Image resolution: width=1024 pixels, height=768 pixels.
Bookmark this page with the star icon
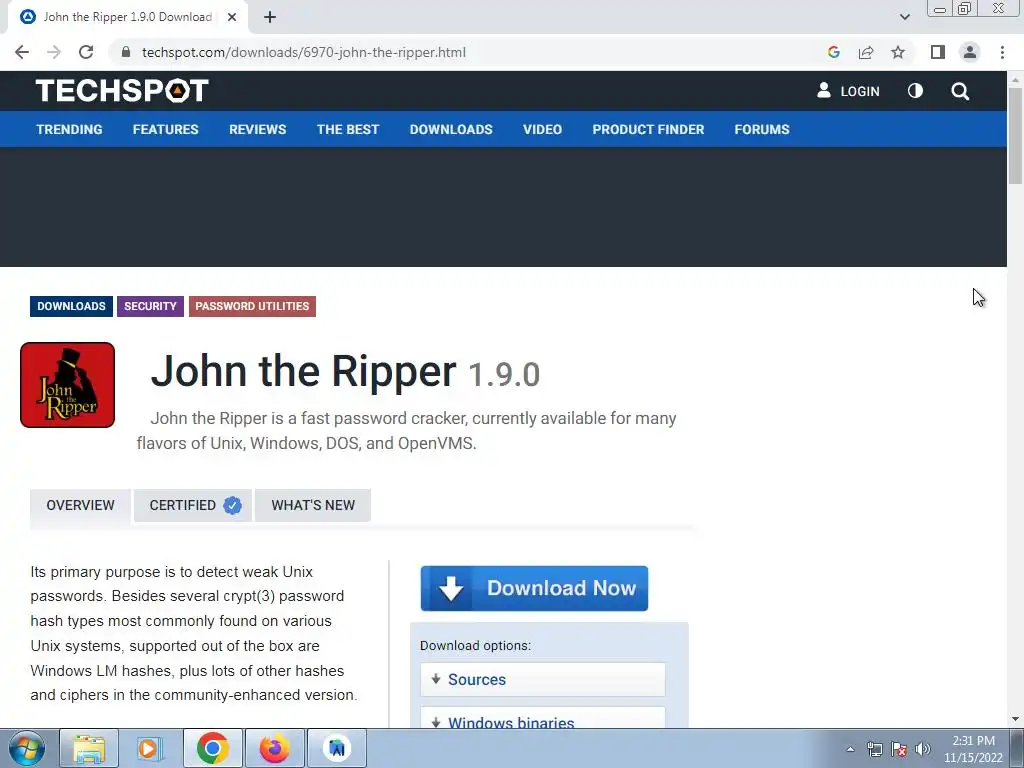click(x=898, y=52)
